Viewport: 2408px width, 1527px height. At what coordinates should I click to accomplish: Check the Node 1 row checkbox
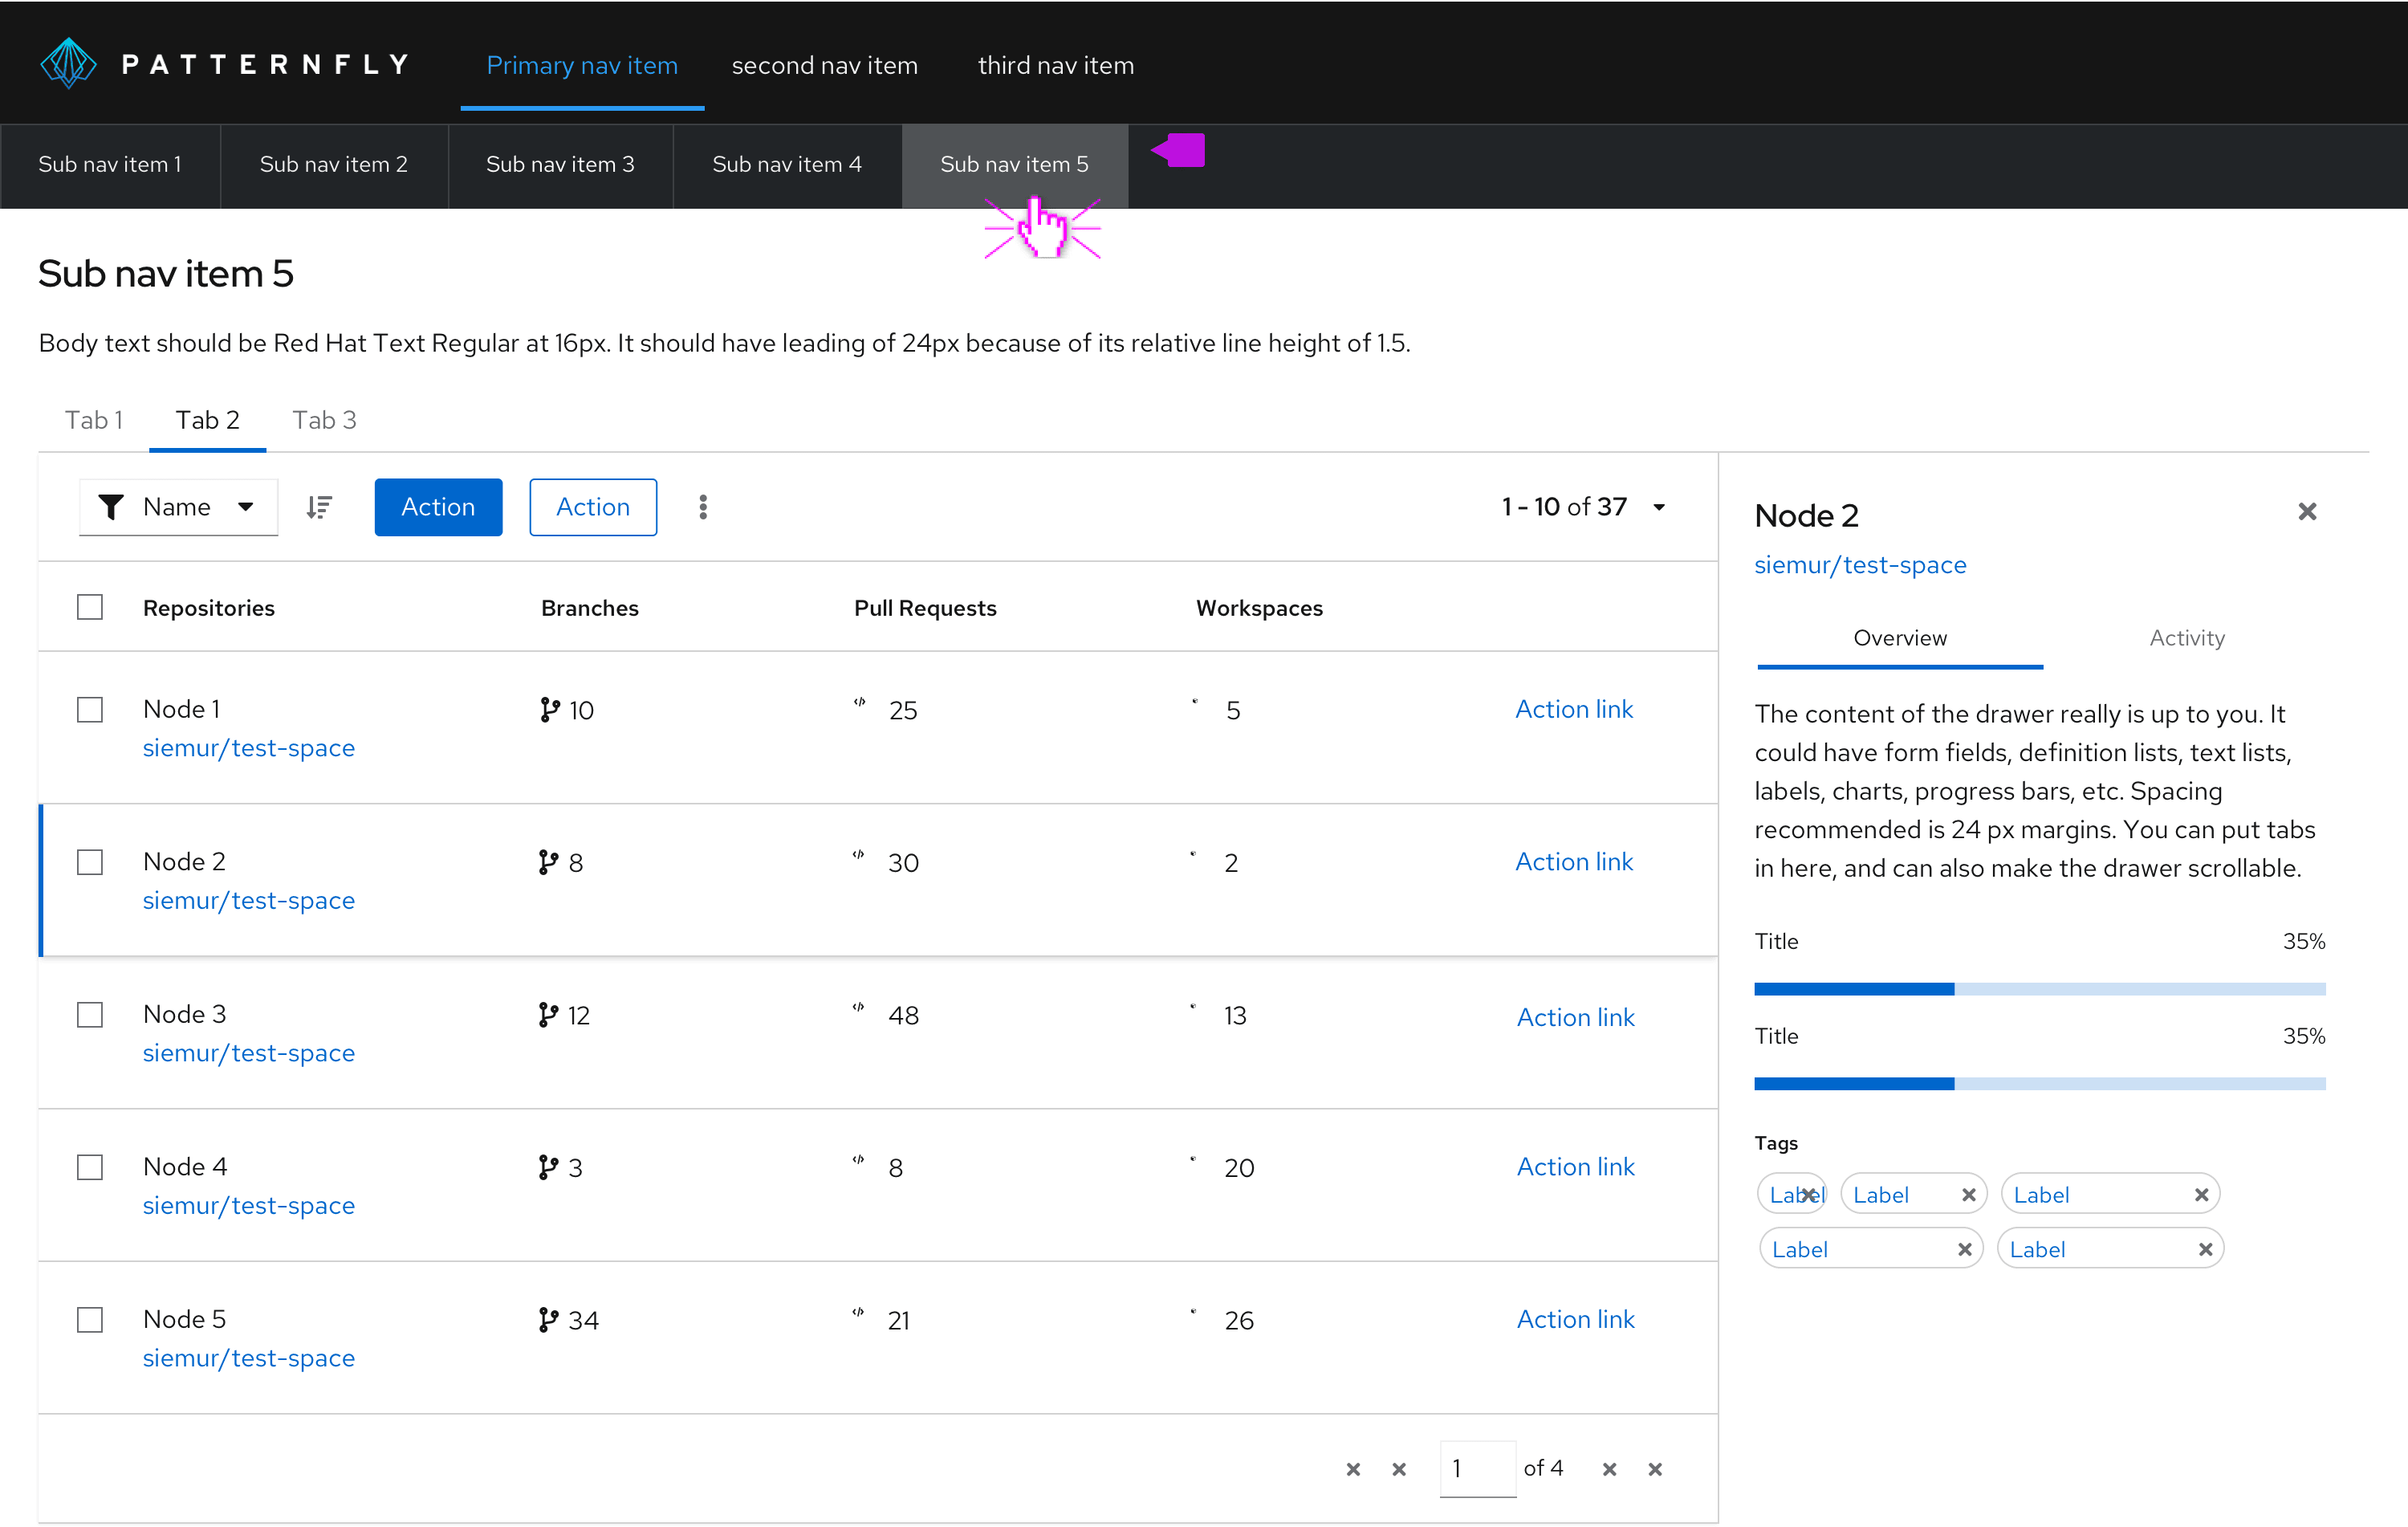[x=90, y=710]
